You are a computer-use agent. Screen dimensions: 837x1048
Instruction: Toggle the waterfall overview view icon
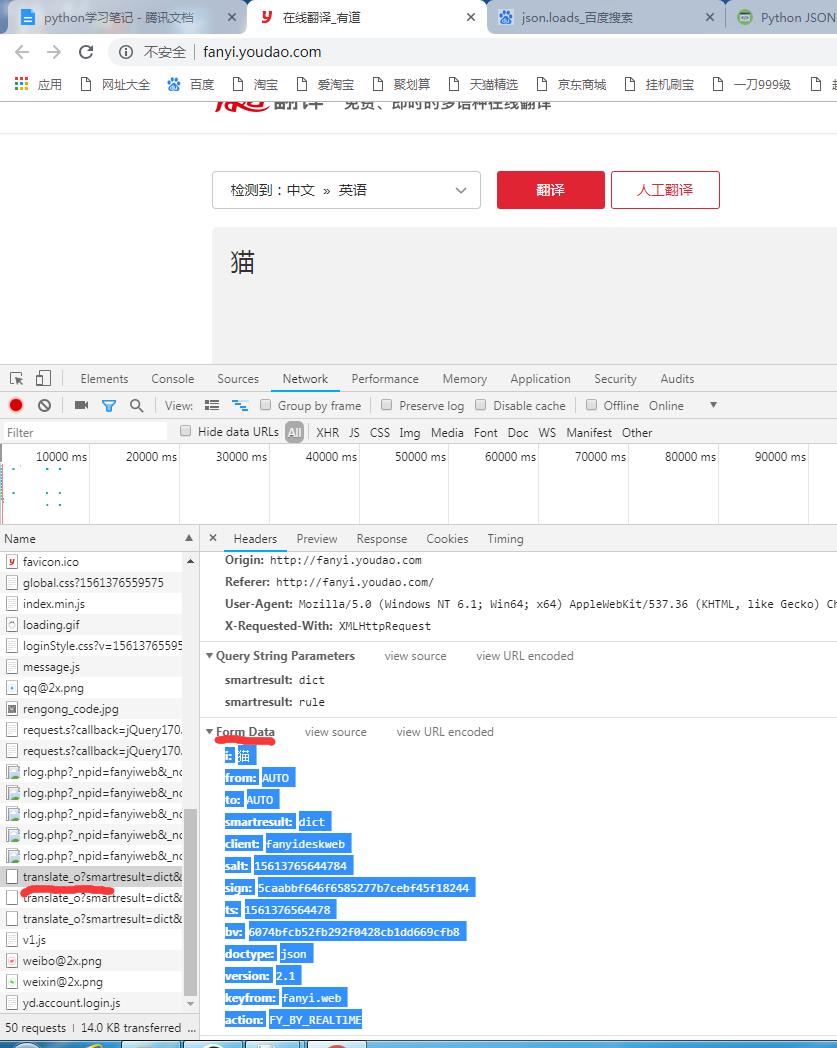[240, 405]
